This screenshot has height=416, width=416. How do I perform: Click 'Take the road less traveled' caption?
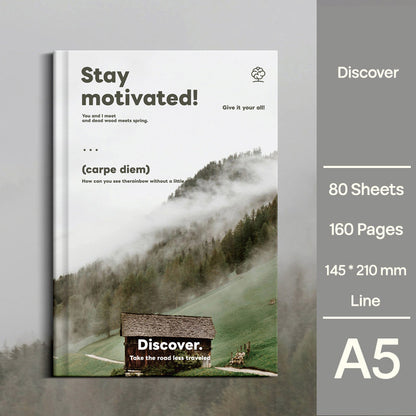click(x=170, y=358)
